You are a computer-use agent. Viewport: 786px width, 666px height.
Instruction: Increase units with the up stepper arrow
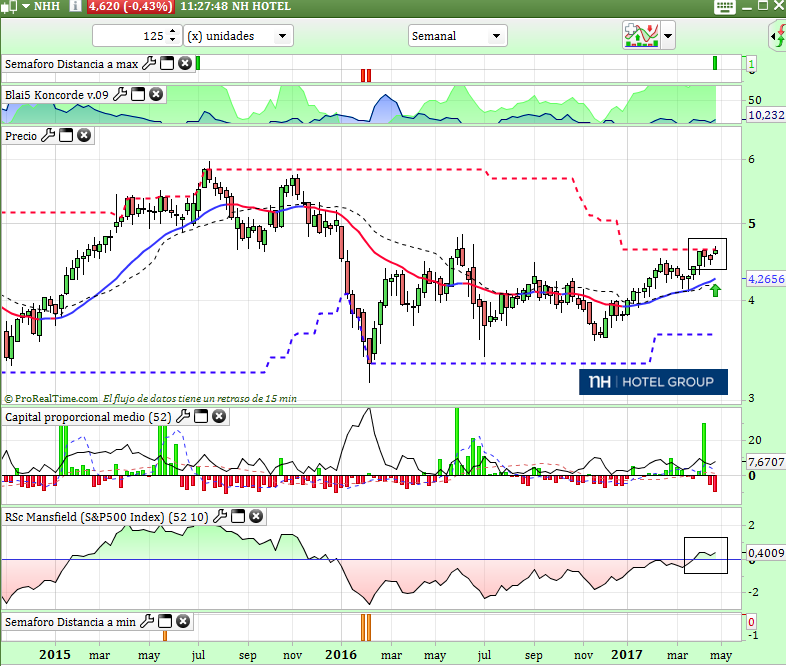click(x=172, y=31)
